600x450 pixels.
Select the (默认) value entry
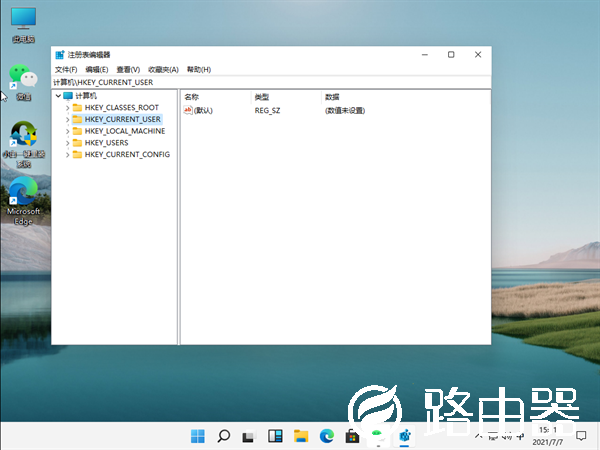[203, 111]
